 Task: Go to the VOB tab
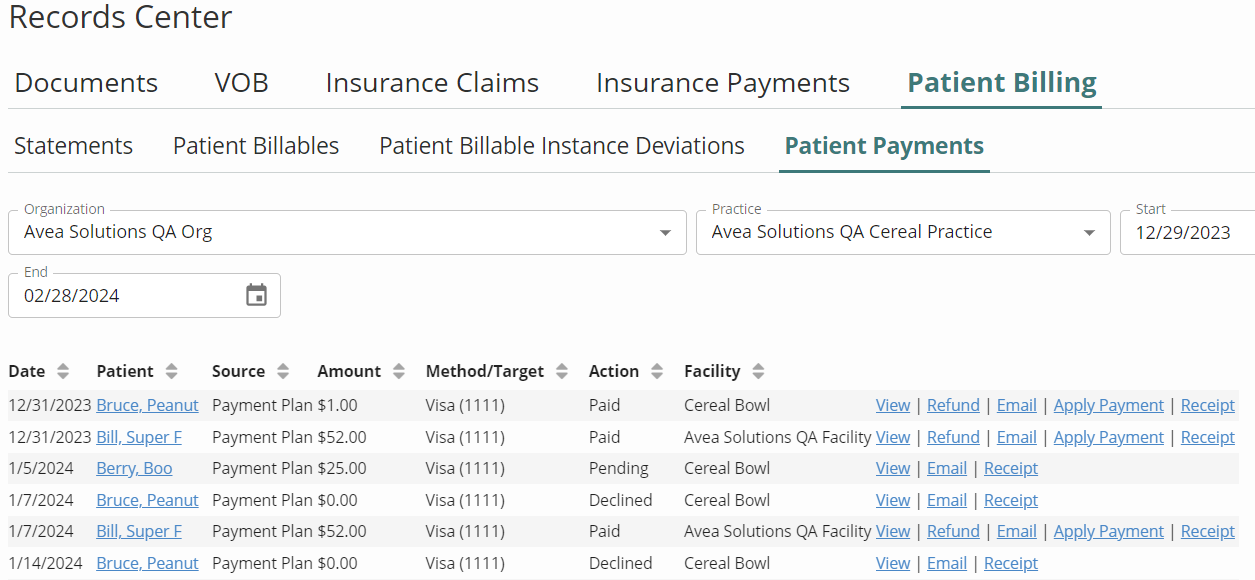[x=242, y=82]
